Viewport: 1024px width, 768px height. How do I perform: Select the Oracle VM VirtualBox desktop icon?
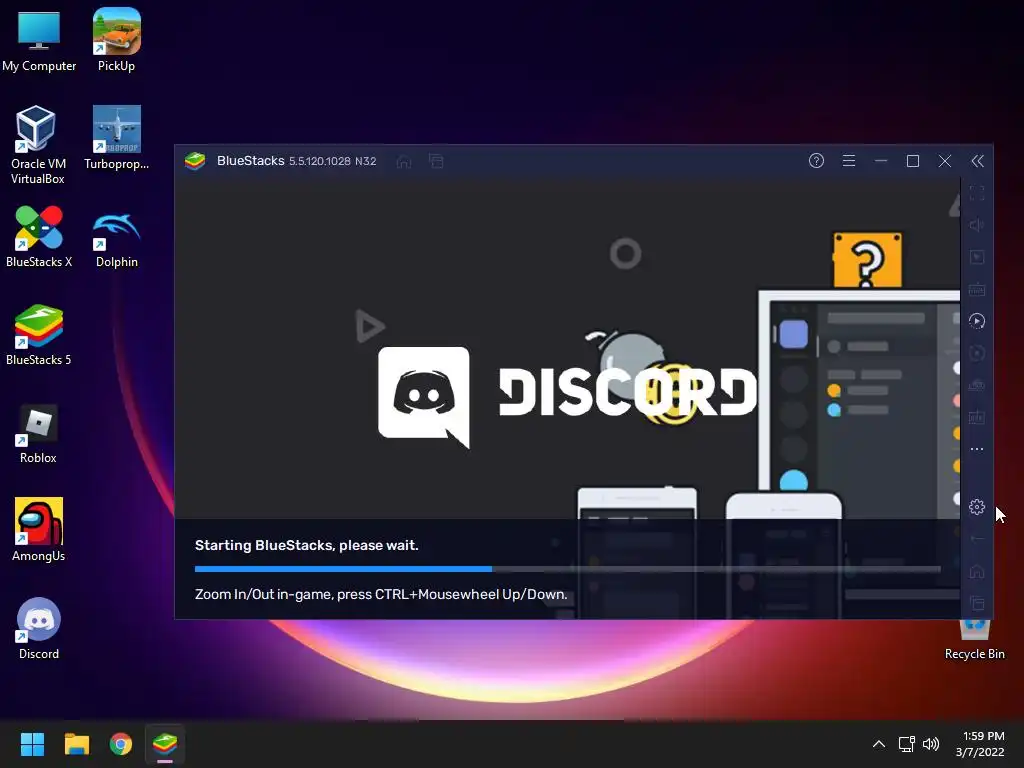click(x=37, y=145)
